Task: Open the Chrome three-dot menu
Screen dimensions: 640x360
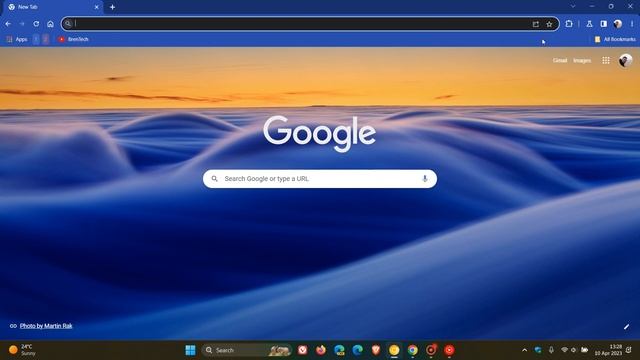Action: coord(632,24)
